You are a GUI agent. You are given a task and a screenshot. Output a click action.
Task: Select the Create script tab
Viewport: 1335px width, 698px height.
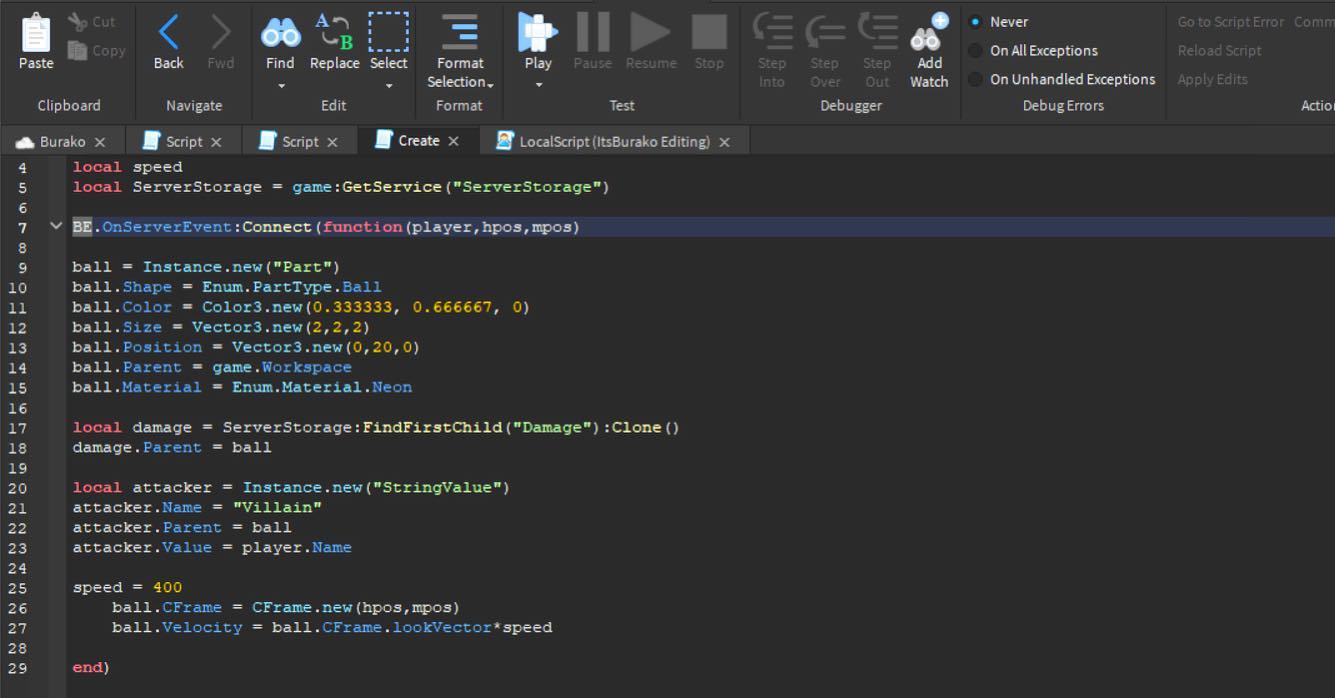point(418,141)
